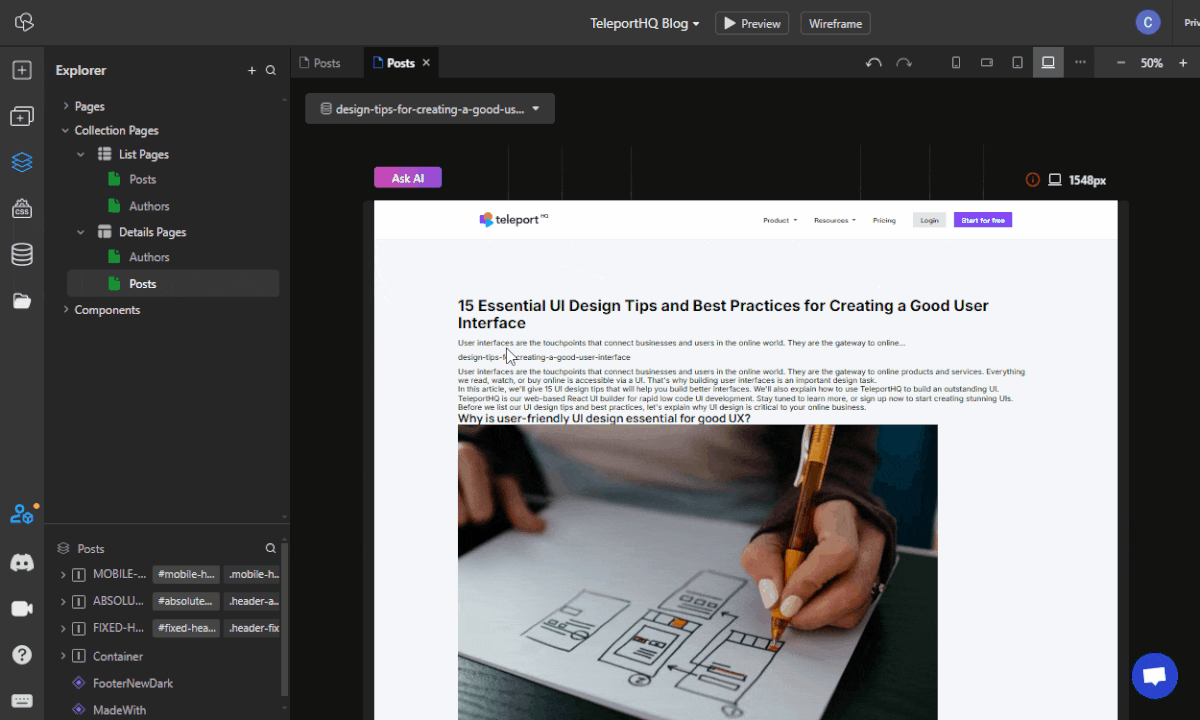The width and height of the screenshot is (1200, 720).
Task: Expand the Components section
Action: (x=66, y=310)
